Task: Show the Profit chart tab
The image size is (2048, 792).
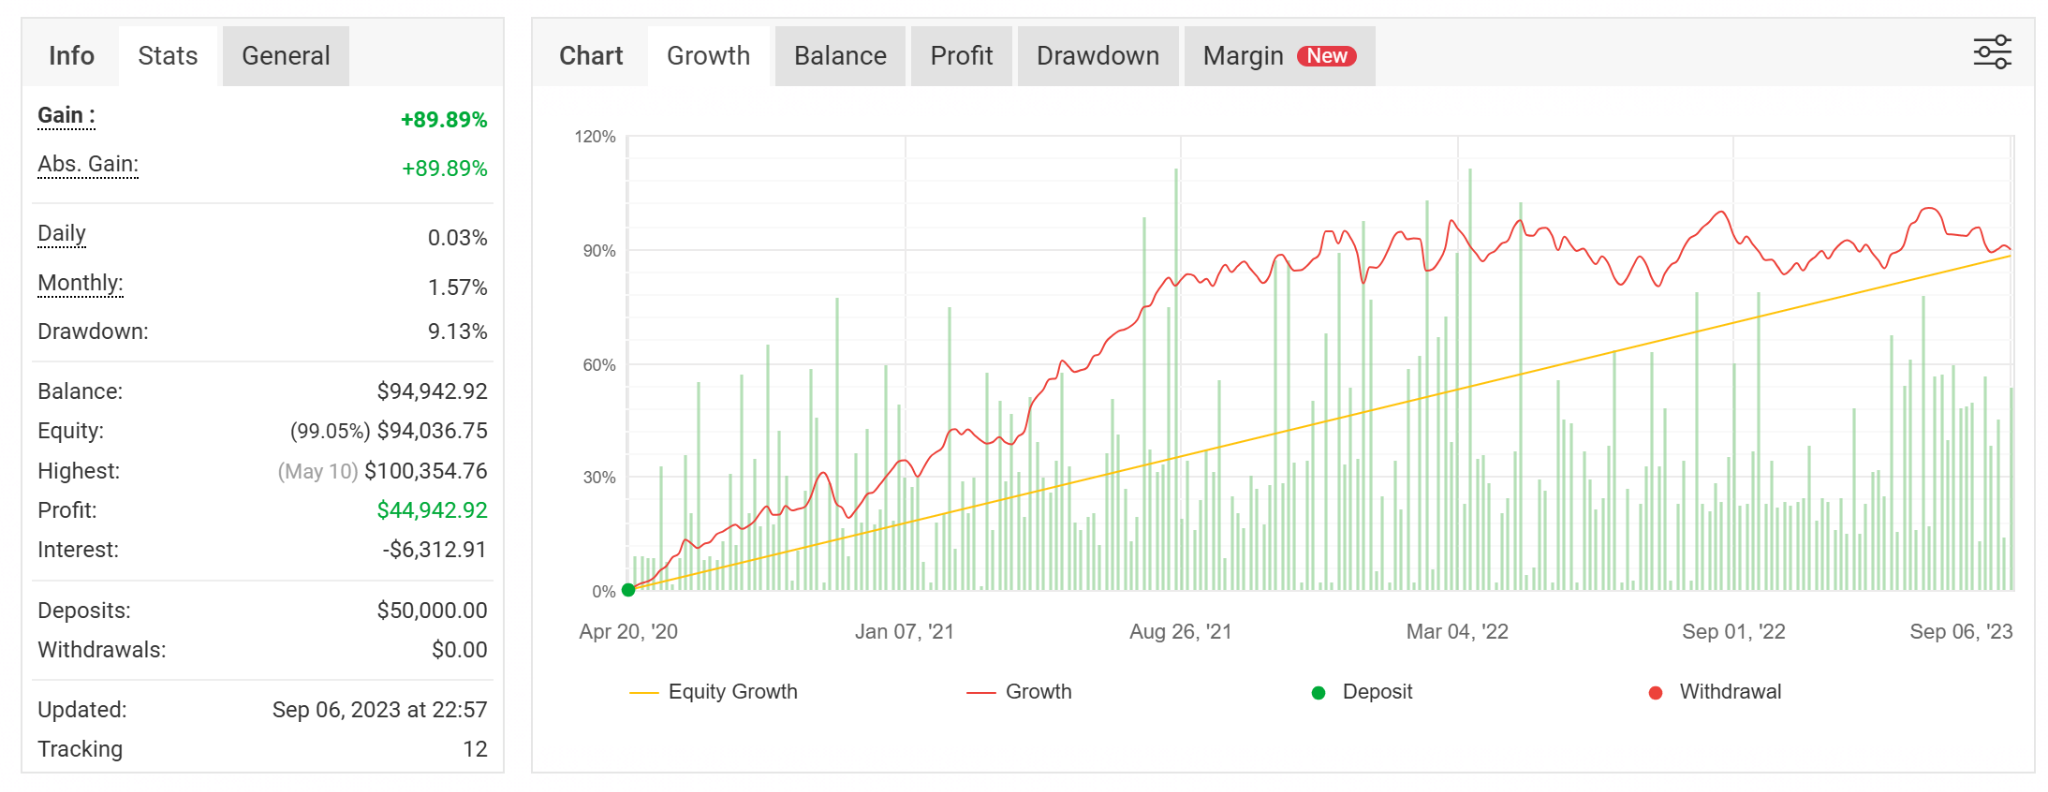Action: pyautogui.click(x=961, y=56)
